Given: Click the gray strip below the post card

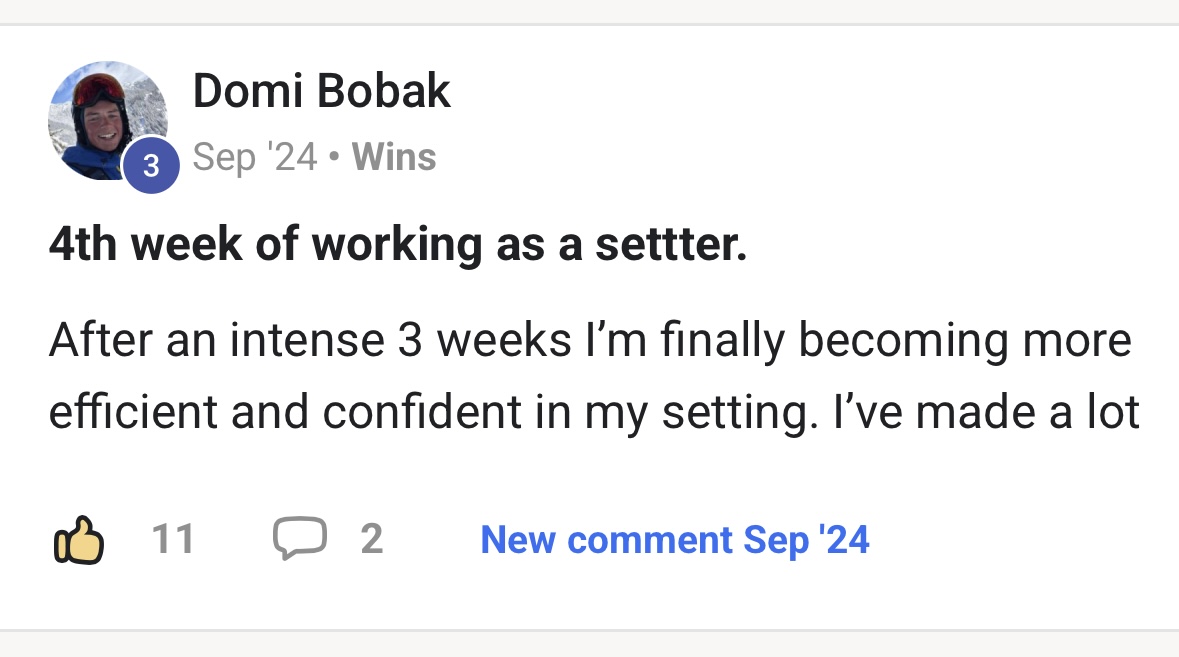Looking at the screenshot, I should [589, 645].
